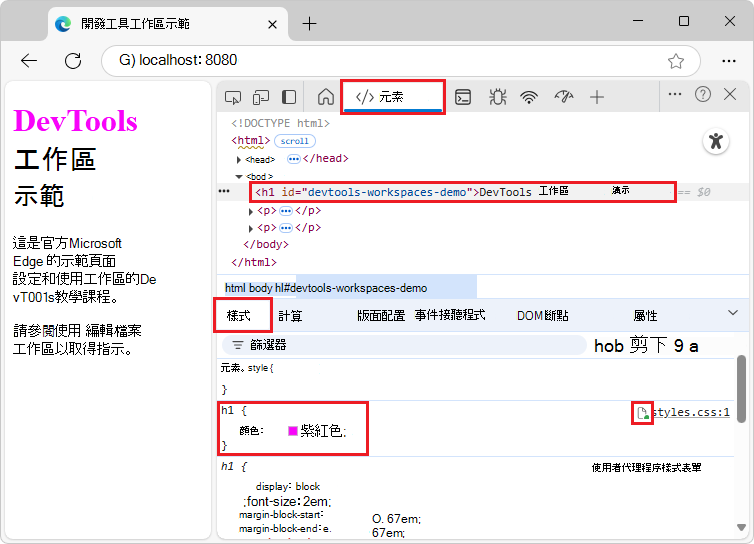Click the font-size: 2em declaration
The width and height of the screenshot is (754, 544).
(287, 502)
